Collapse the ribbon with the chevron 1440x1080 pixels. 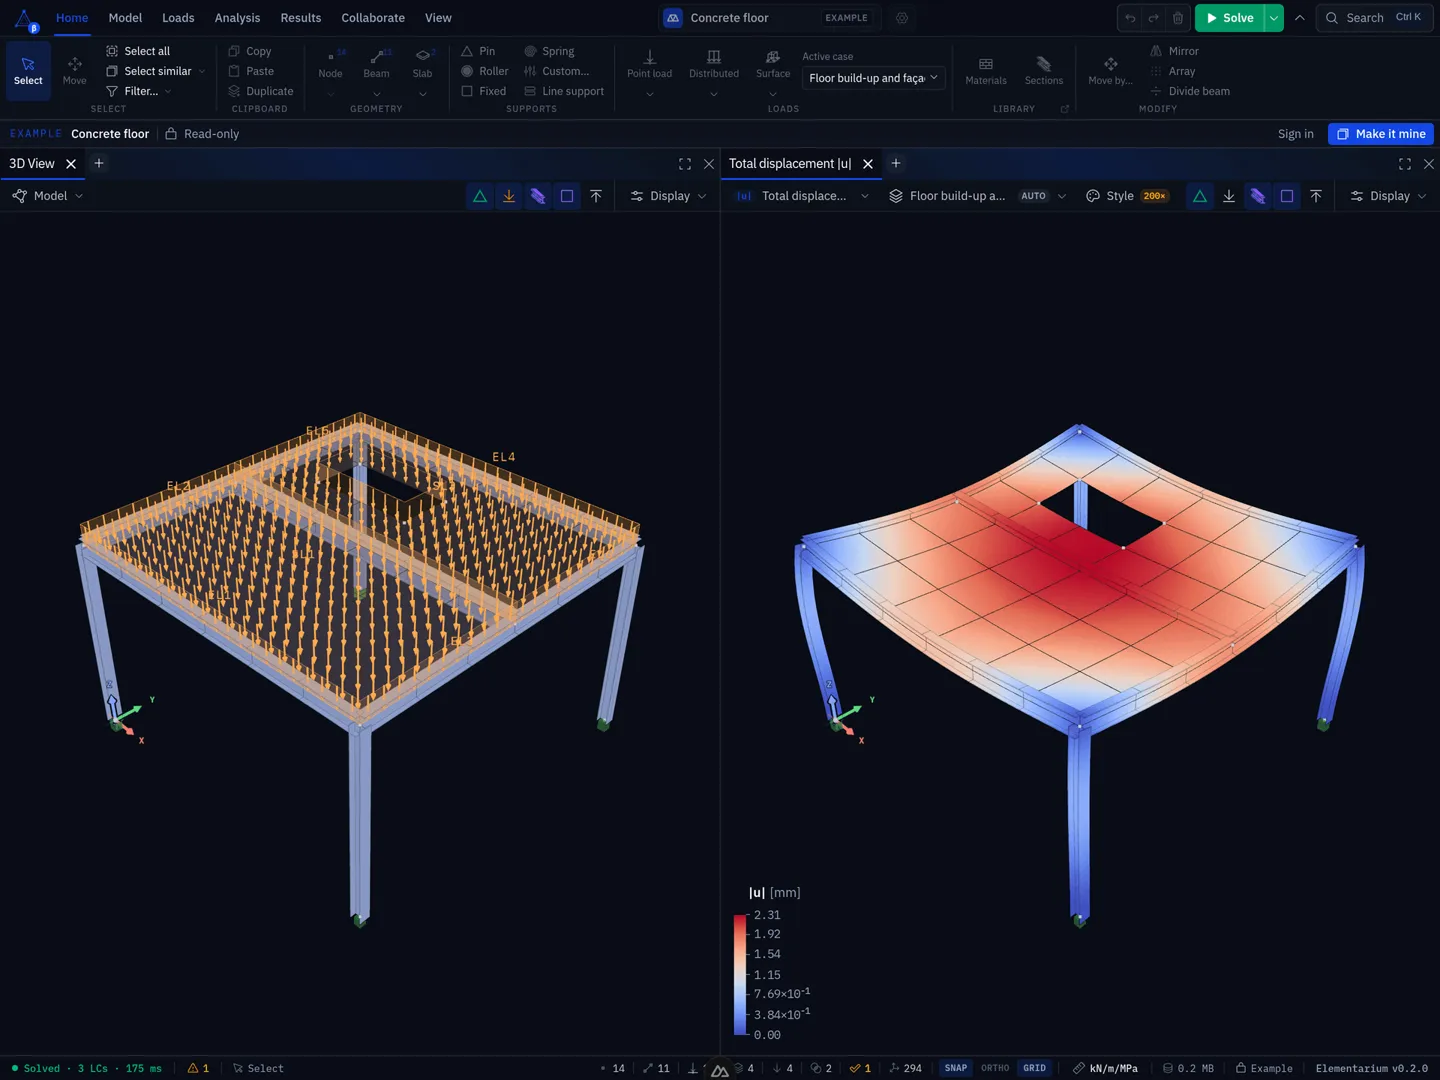click(x=1300, y=18)
